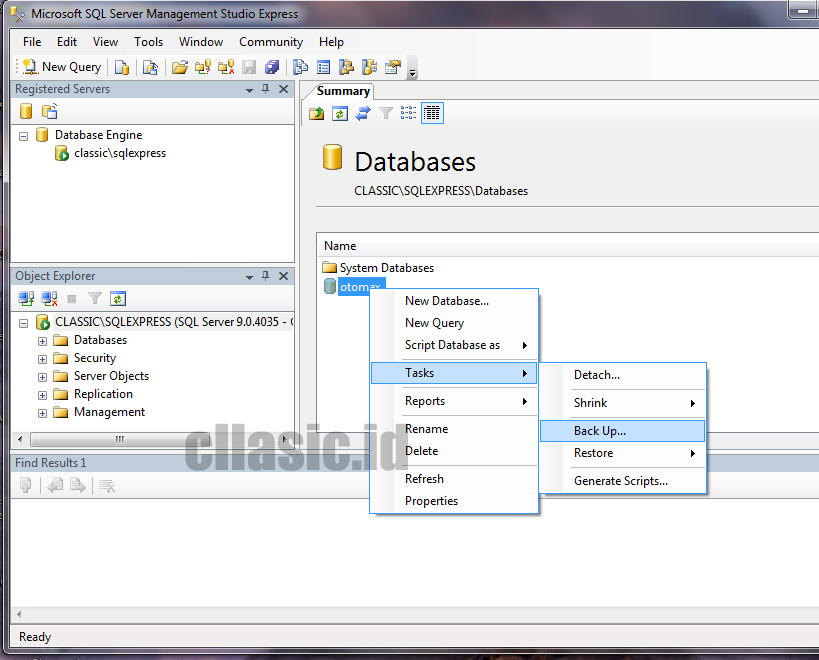The image size is (819, 660).
Task: Click the Name column header
Action: 340,246
